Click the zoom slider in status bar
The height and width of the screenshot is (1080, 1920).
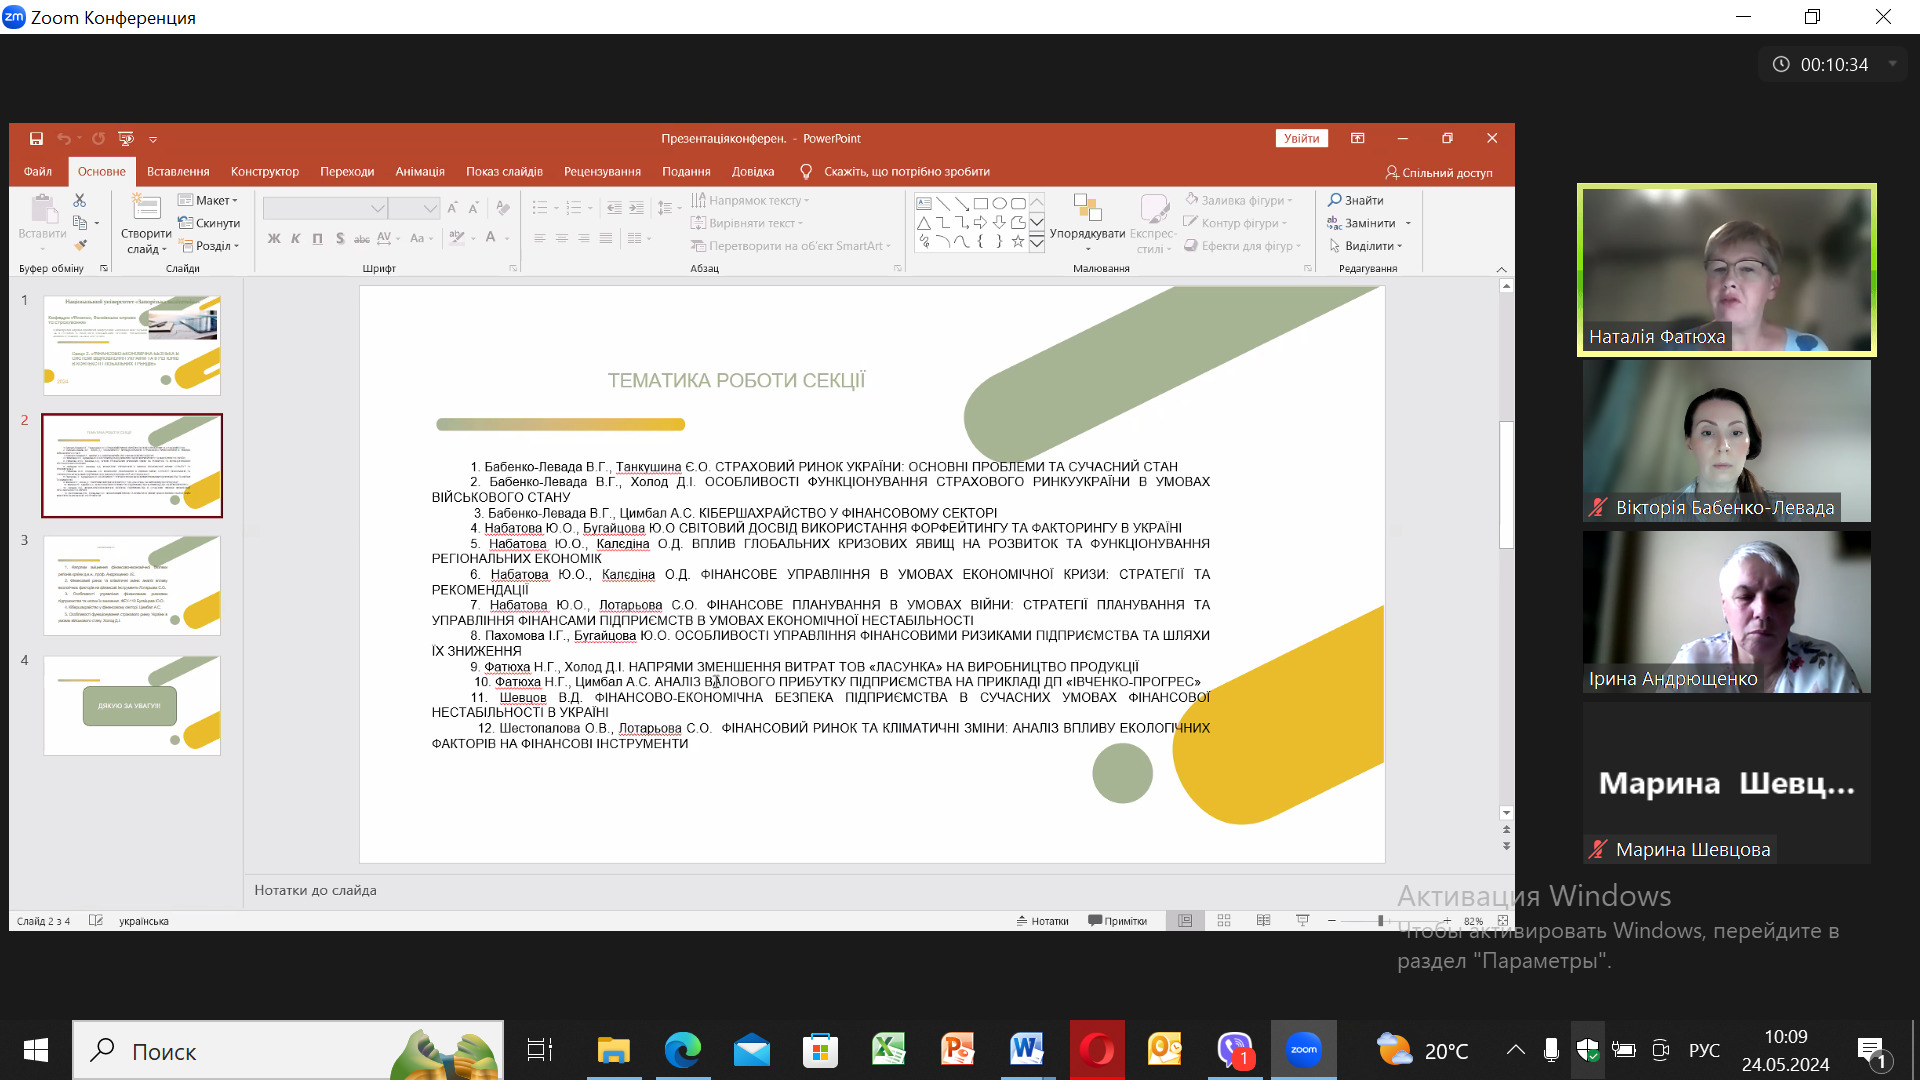[1380, 921]
